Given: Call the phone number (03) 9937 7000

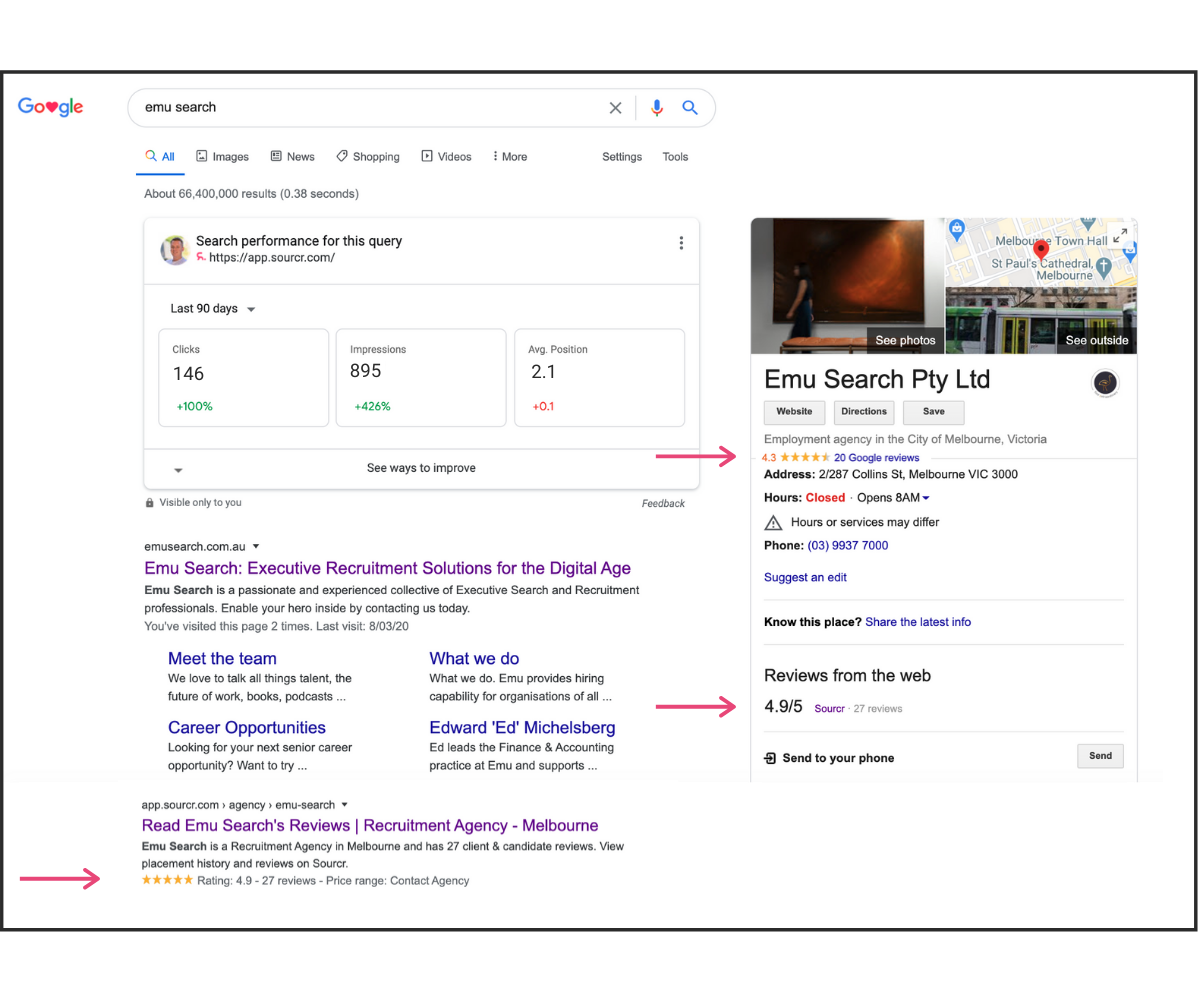Looking at the screenshot, I should [x=848, y=546].
